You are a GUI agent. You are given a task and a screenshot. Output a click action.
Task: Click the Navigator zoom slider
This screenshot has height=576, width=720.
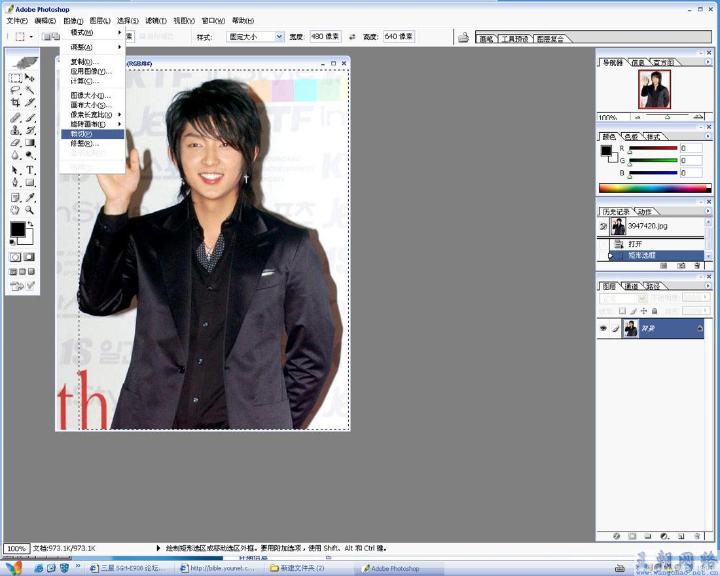(x=668, y=117)
